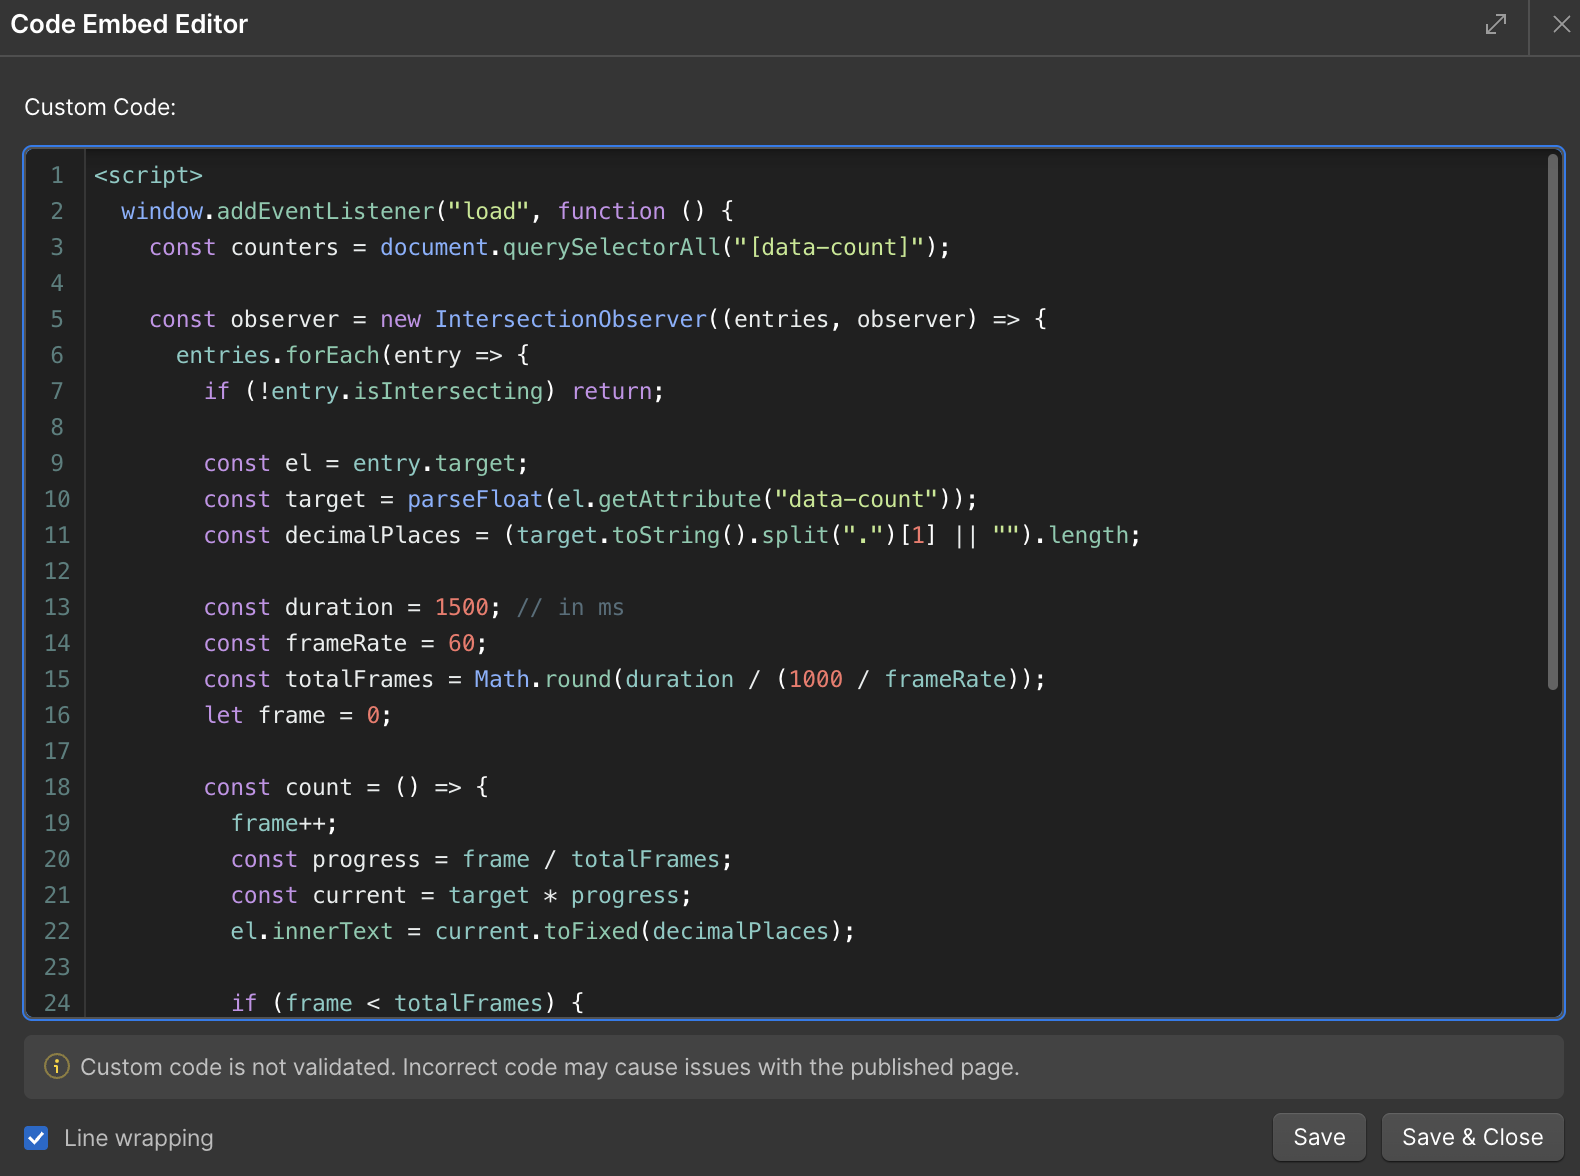Click the value 1500 on line 13
Screen dimensions: 1580x1176
point(462,607)
